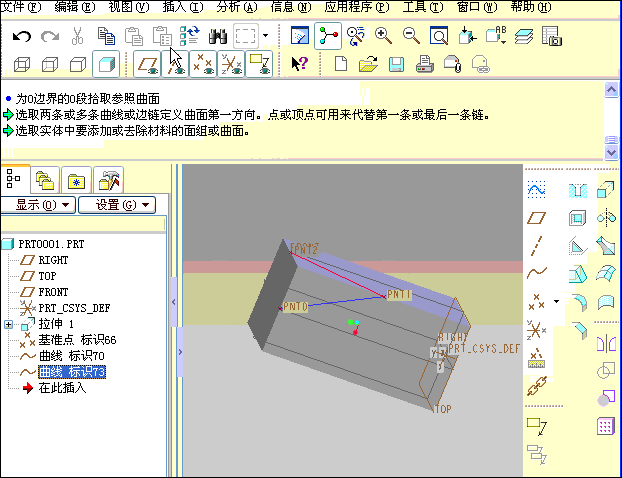The width and height of the screenshot is (622, 478).
Task: Click the Open folder icon
Action: point(369,64)
